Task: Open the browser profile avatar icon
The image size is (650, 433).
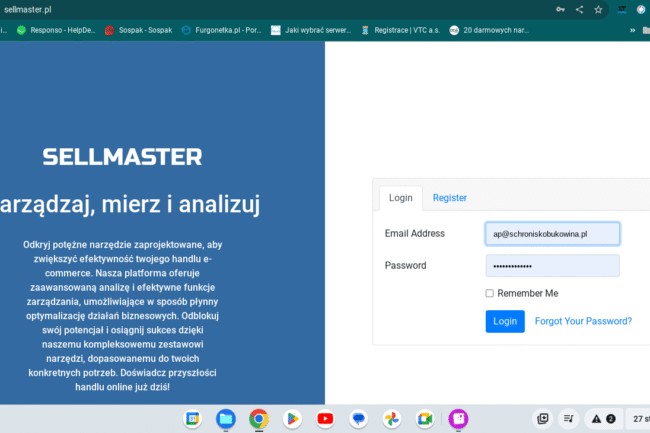Action: [641, 10]
